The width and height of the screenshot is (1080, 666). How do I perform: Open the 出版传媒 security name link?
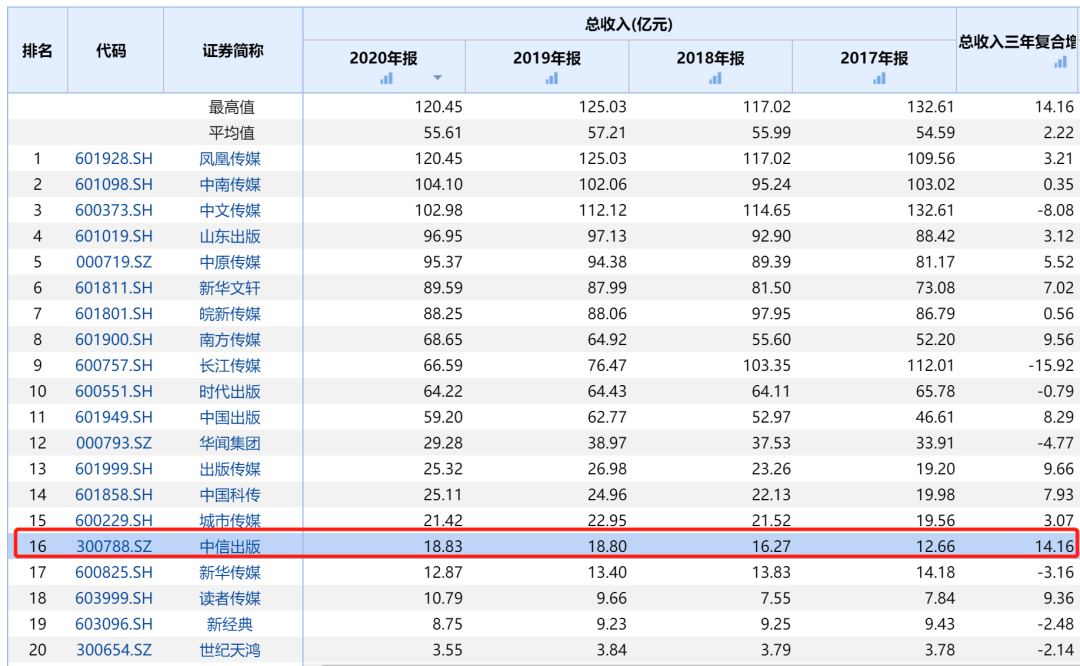(230, 468)
